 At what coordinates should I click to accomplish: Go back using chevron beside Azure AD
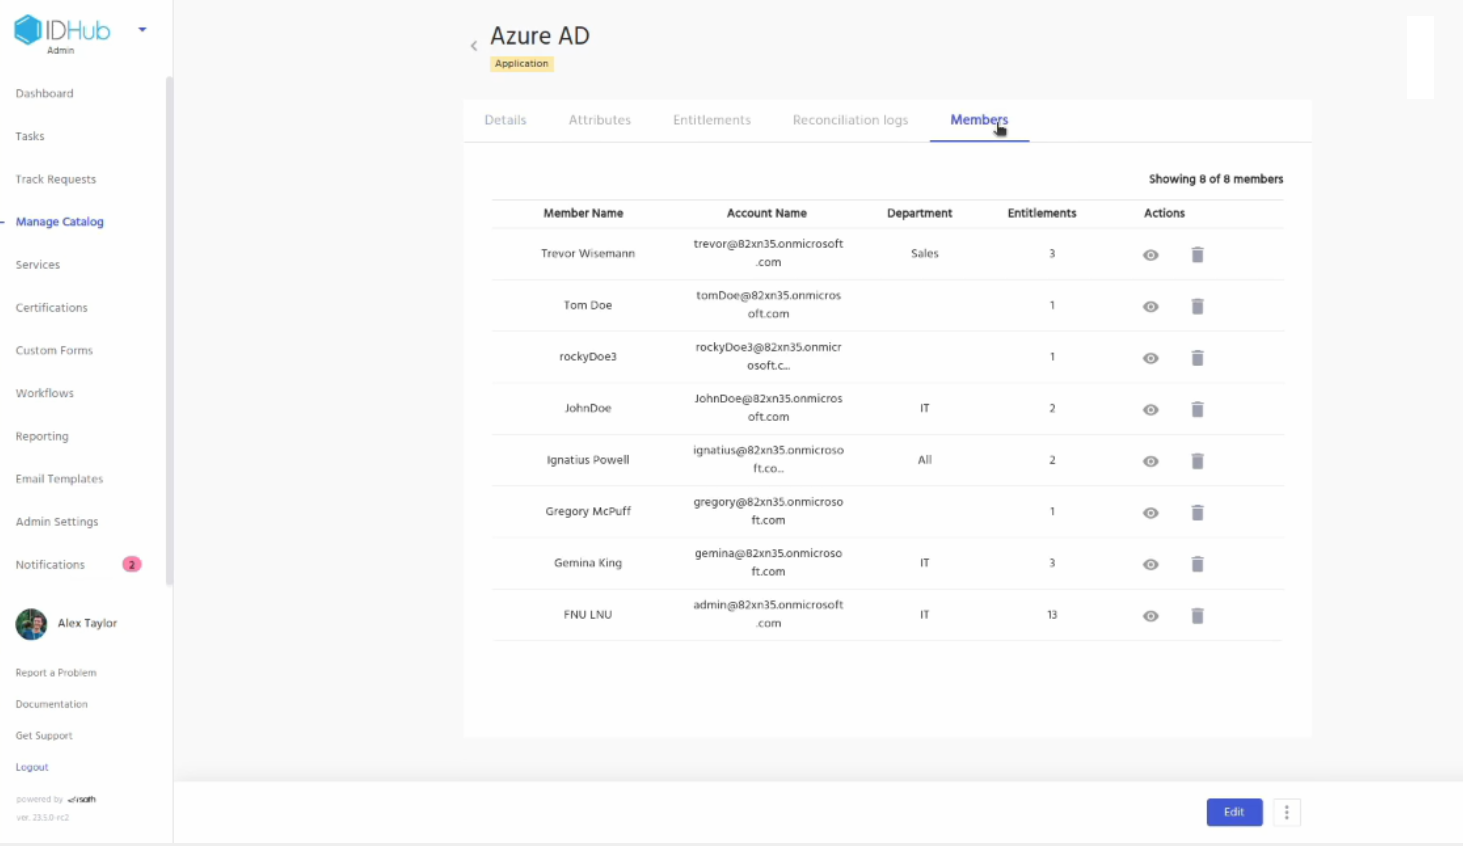[474, 45]
